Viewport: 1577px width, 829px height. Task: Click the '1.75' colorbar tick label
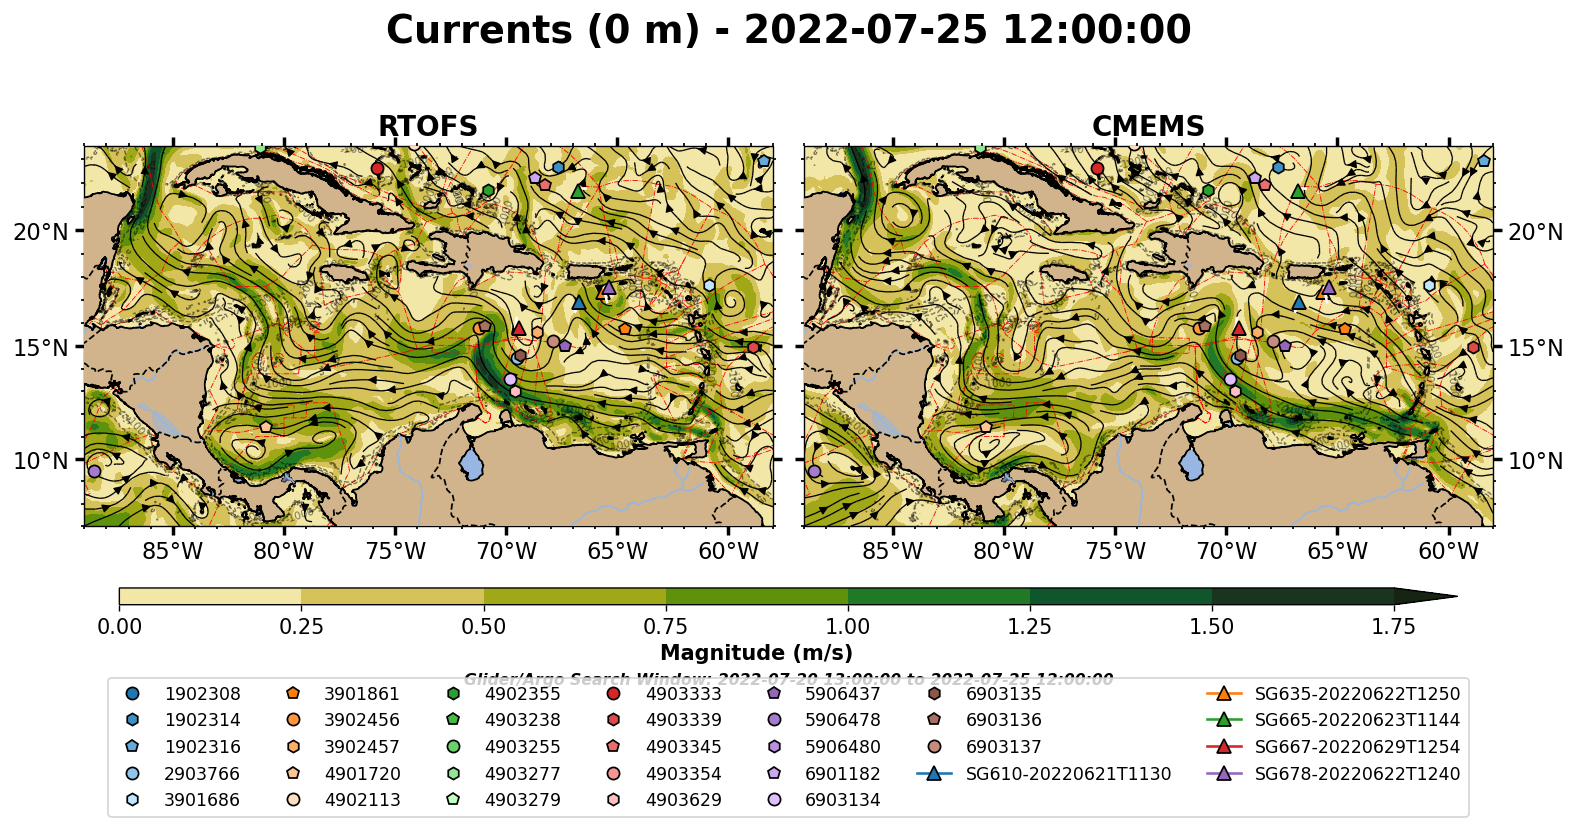click(1394, 627)
